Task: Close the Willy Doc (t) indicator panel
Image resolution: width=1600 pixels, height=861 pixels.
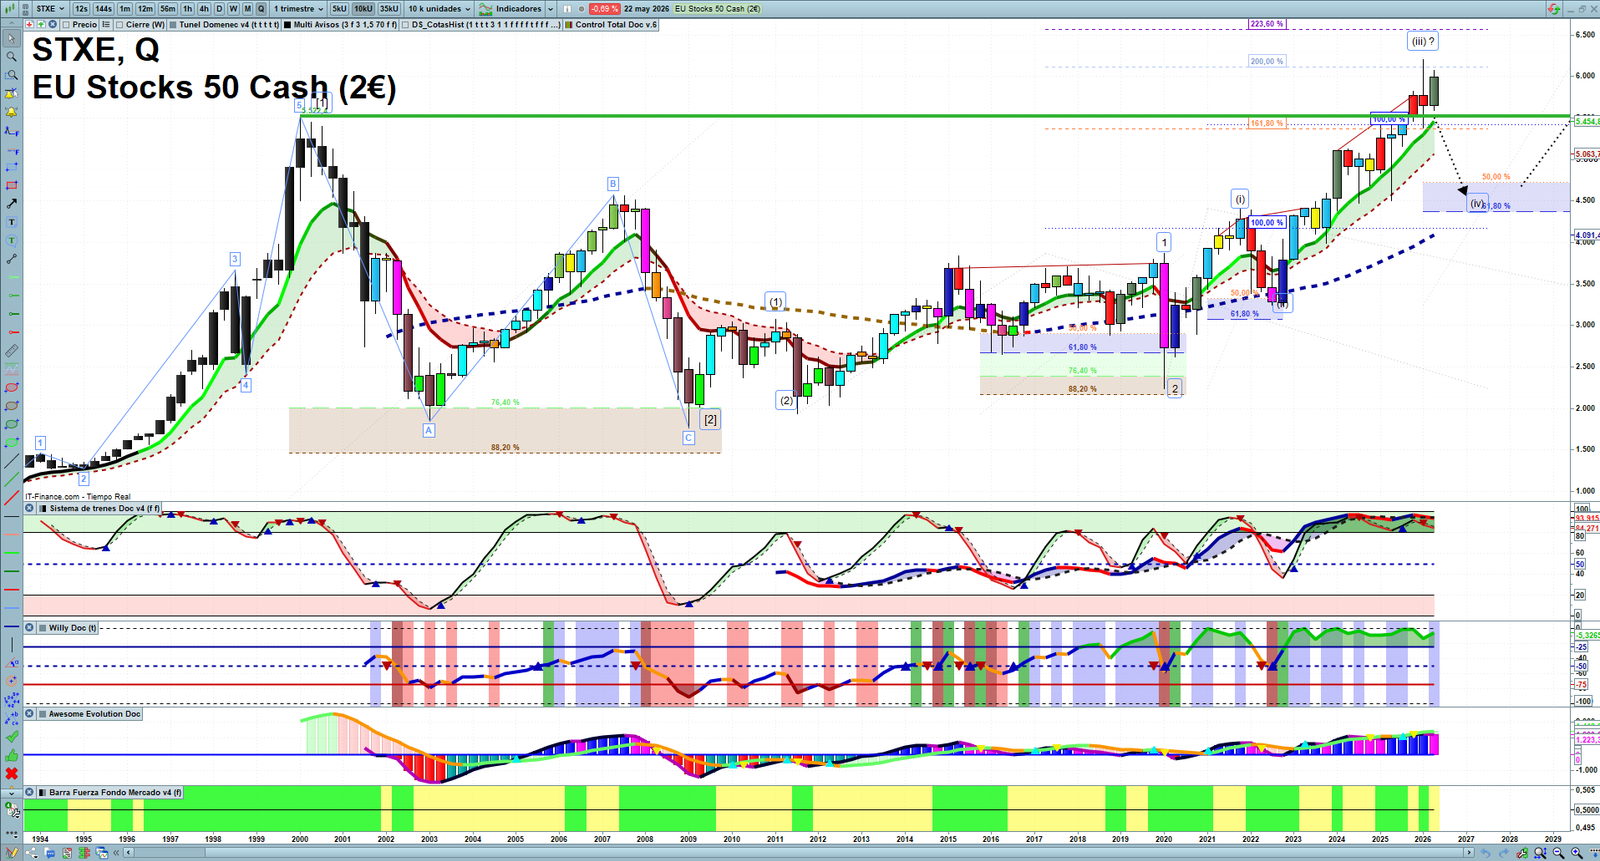Action: pos(29,628)
